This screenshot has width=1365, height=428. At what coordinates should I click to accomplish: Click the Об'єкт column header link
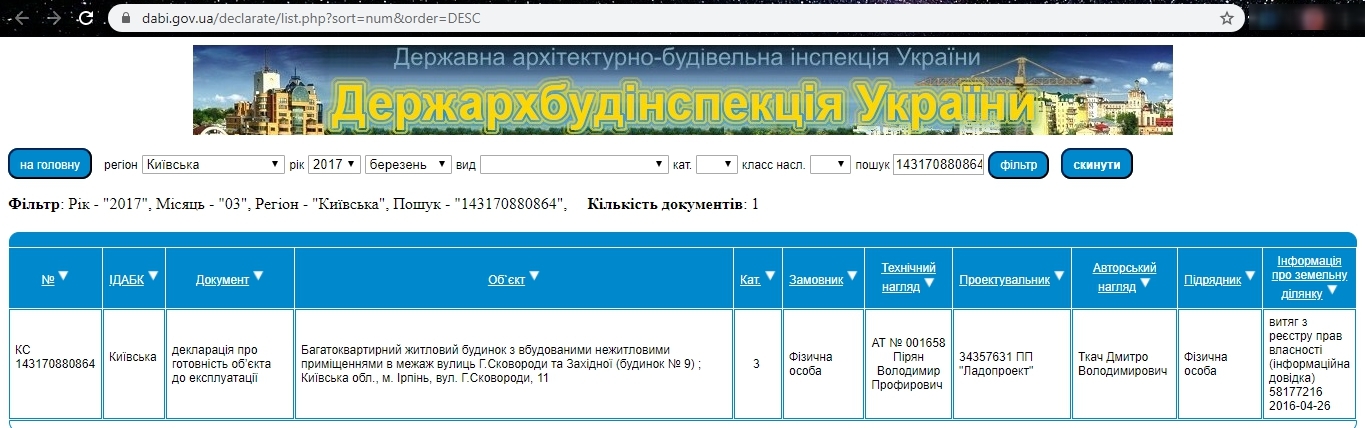click(x=506, y=280)
